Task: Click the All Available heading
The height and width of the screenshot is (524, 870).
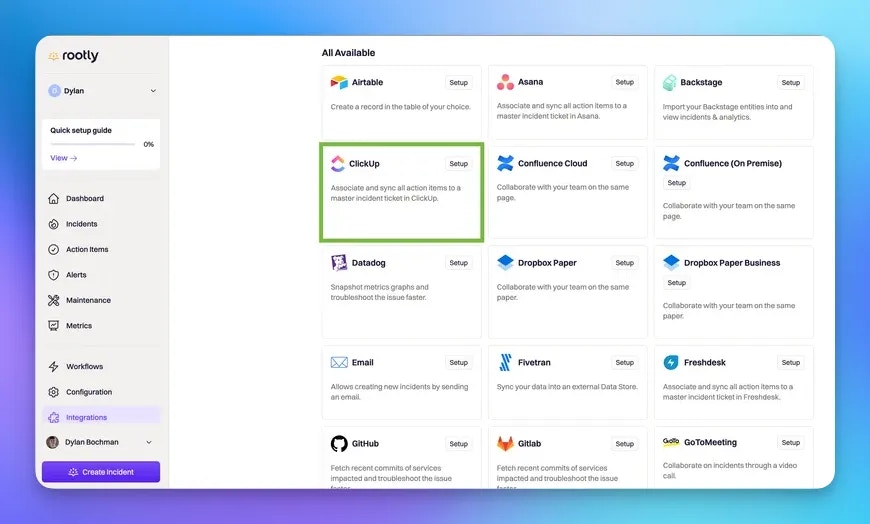Action: 348,53
